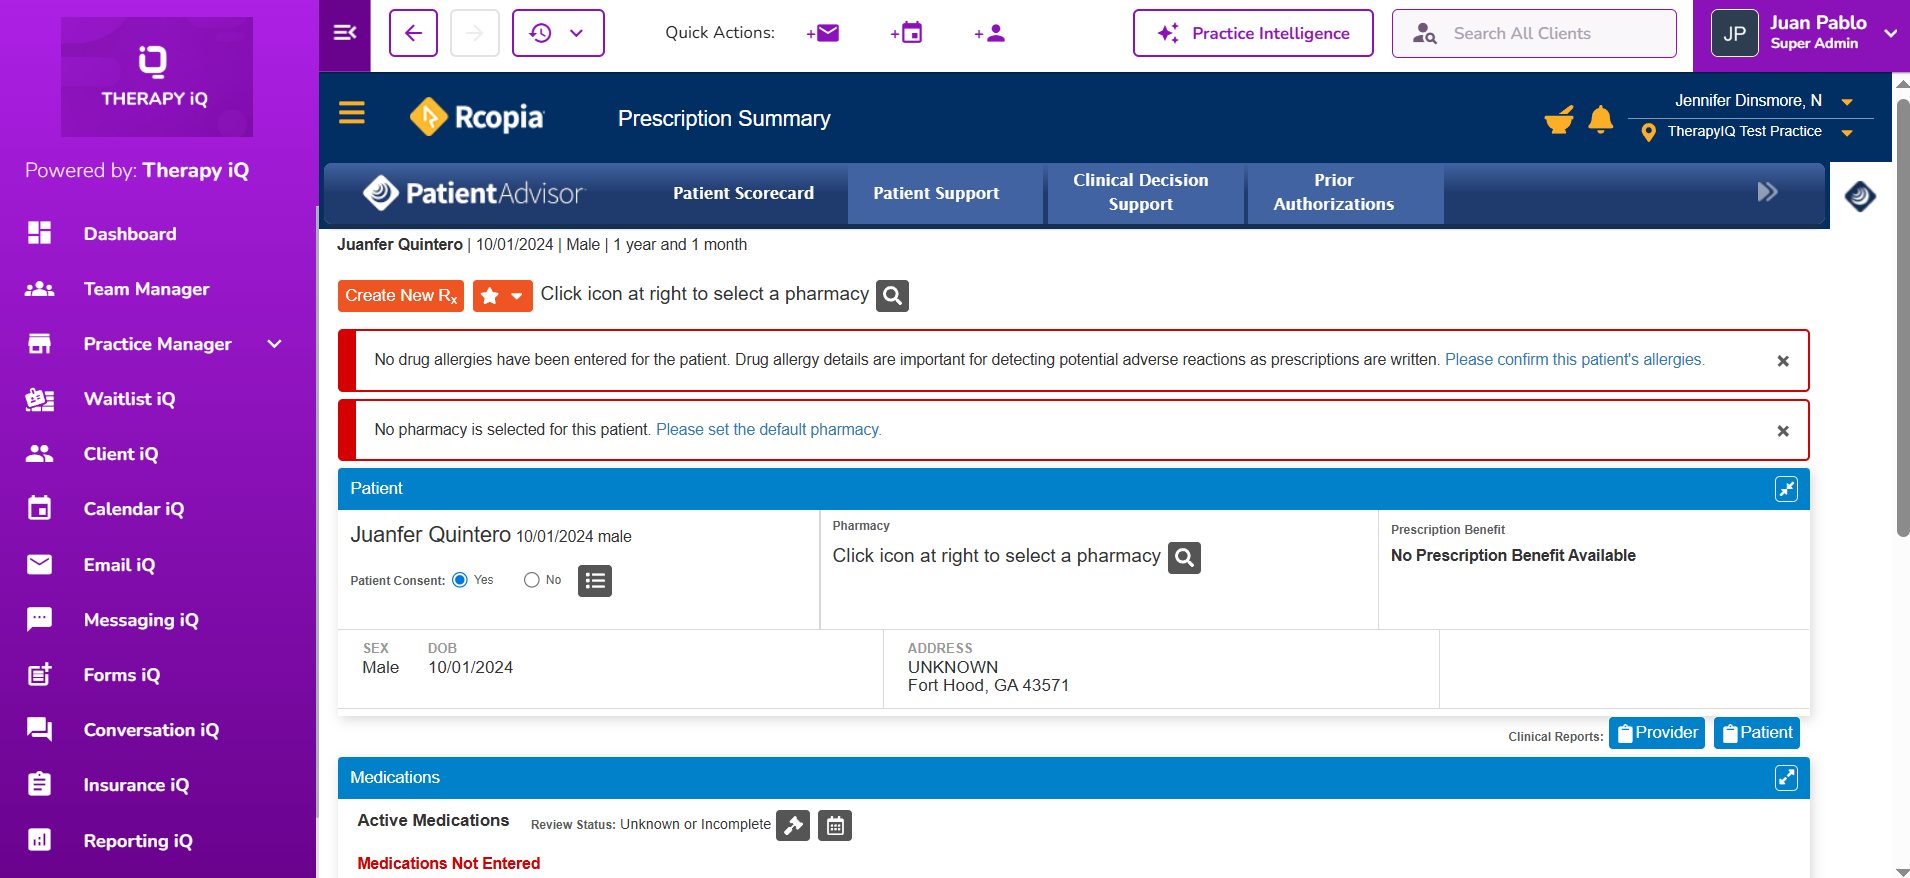The height and width of the screenshot is (878, 1910).
Task: Click the Messaging iQ chat icon
Action: point(40,620)
